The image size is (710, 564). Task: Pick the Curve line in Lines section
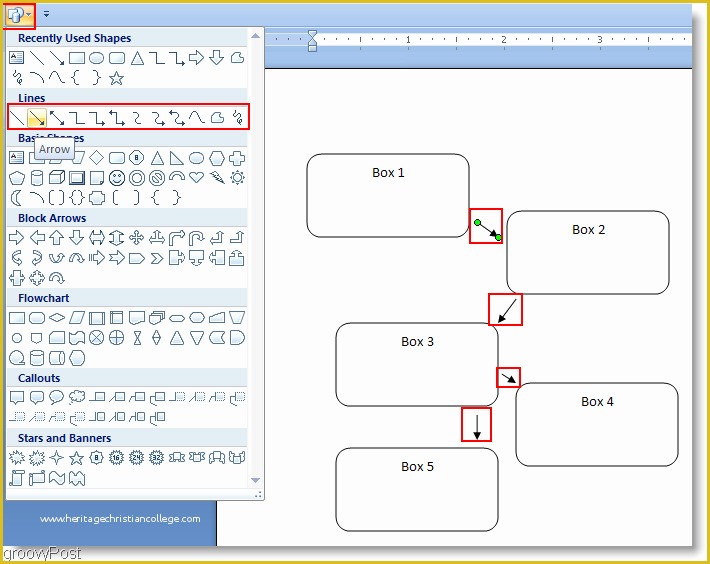click(196, 118)
